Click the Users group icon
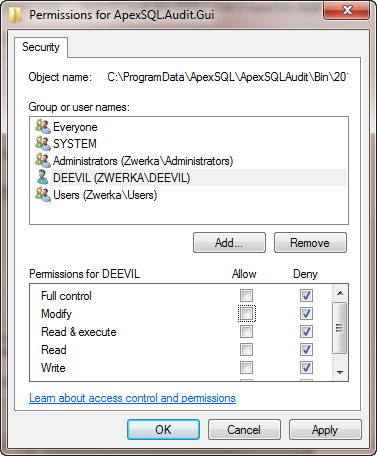Image resolution: width=377 pixels, height=456 pixels. pyautogui.click(x=43, y=194)
